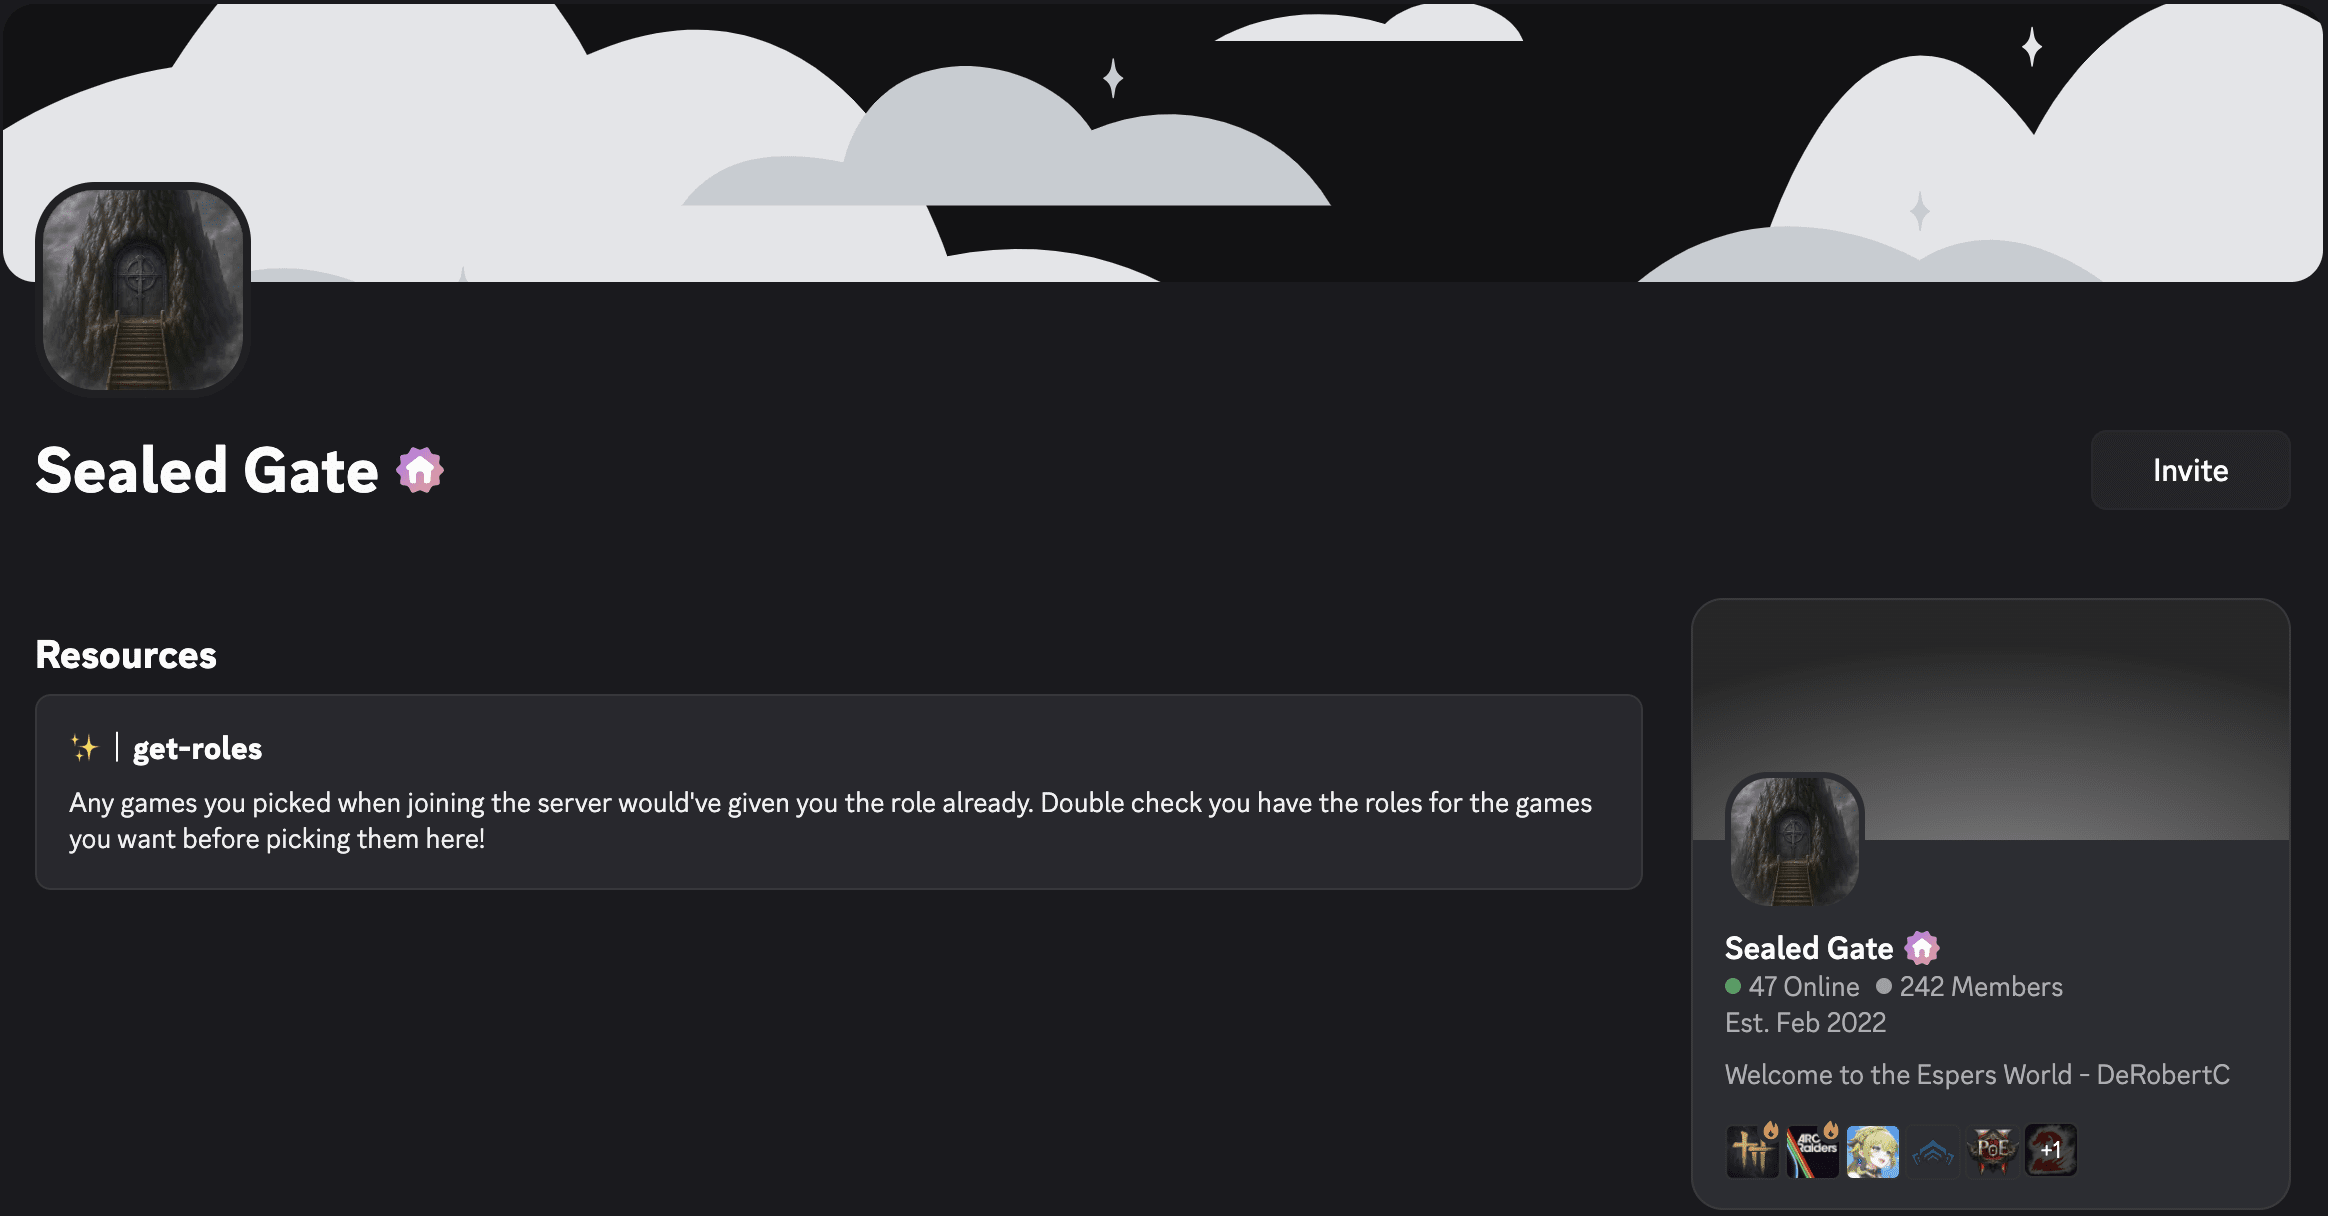
Task: Open the ARC Raiders game icon
Action: coord(1812,1151)
